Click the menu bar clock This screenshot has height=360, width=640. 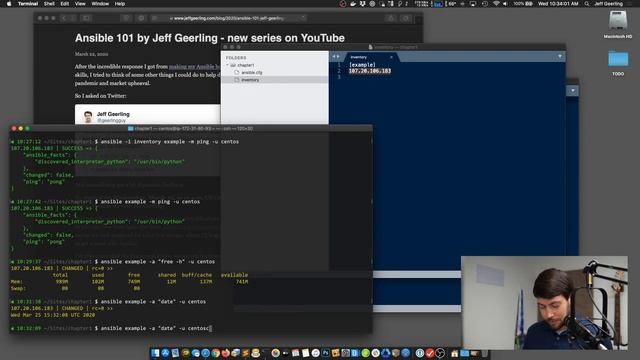[558, 4]
